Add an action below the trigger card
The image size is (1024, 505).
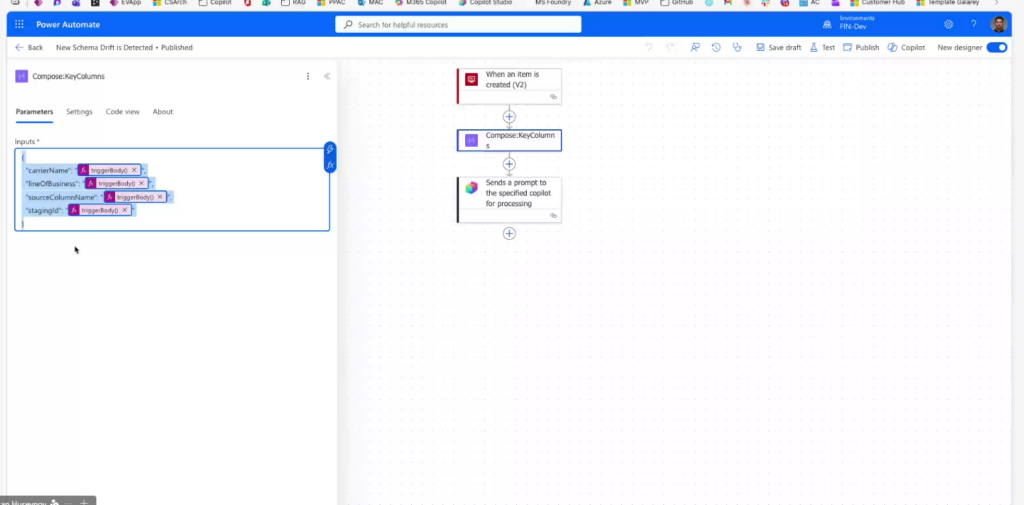click(509, 117)
